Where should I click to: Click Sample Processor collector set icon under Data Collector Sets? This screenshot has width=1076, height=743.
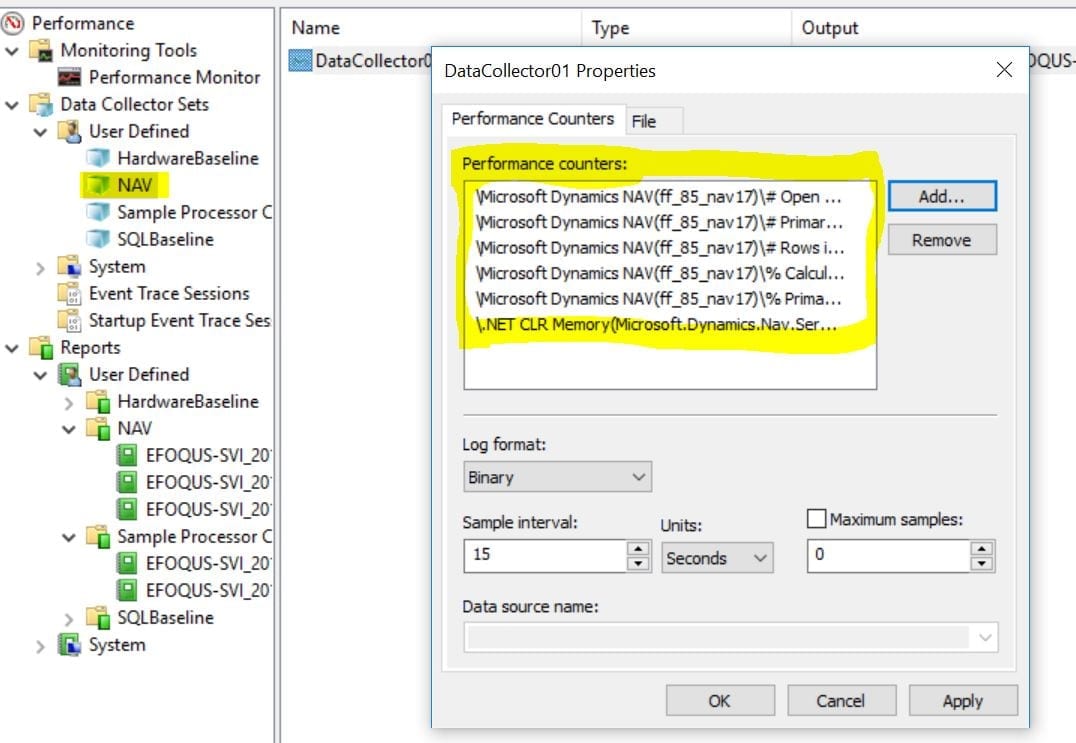coord(97,213)
